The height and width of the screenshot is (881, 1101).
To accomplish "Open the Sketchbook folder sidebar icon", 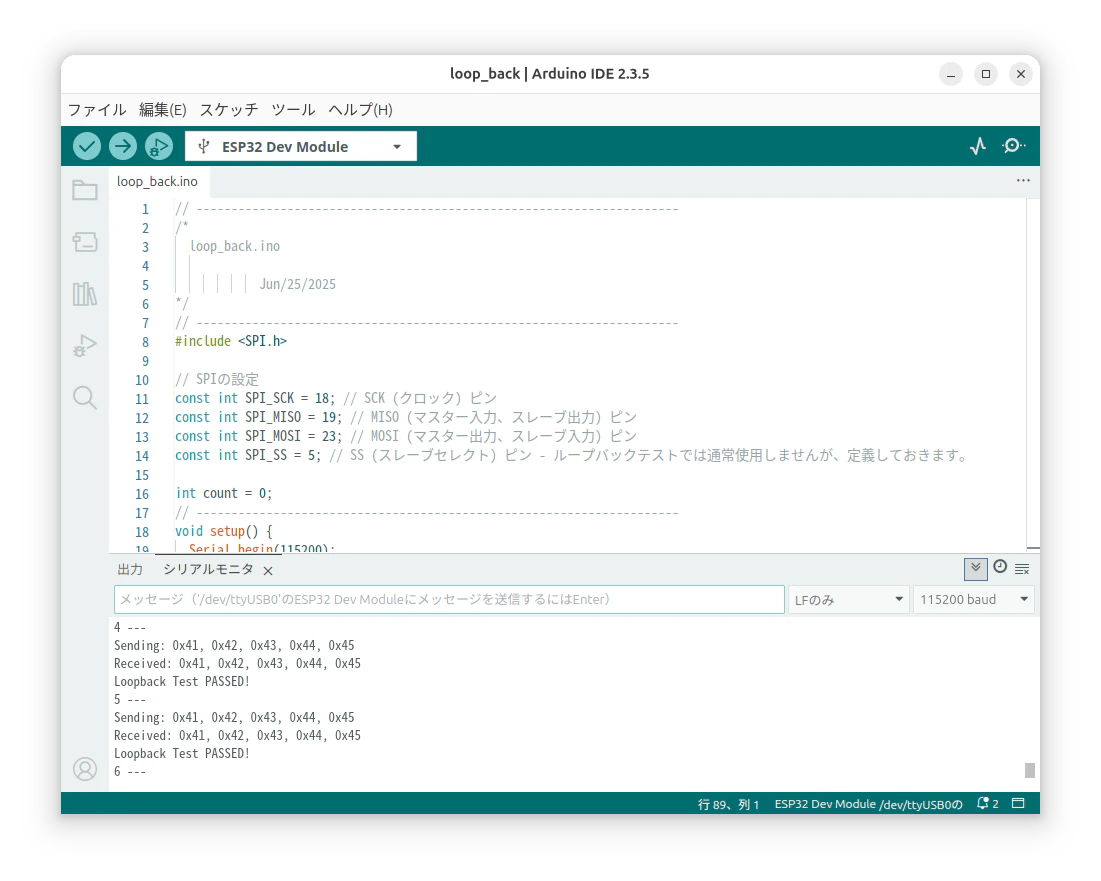I will (85, 190).
